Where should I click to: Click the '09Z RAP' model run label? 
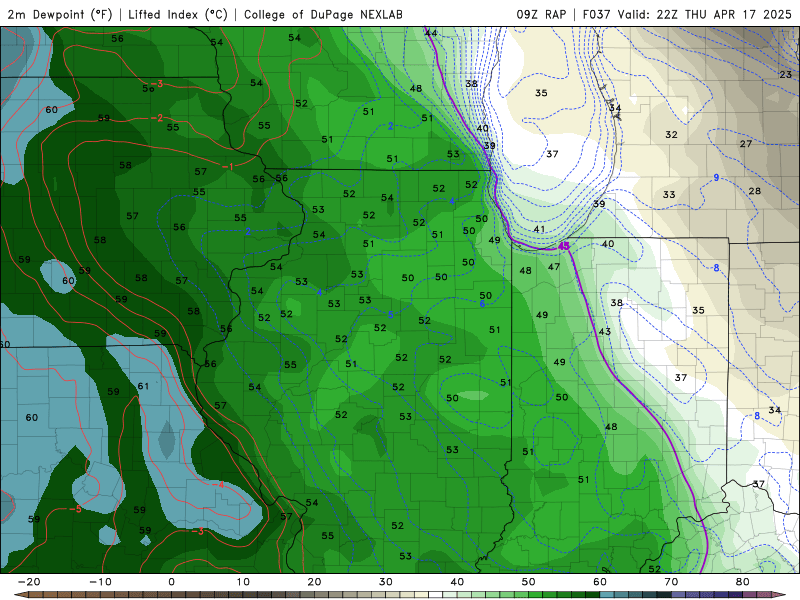541,14
